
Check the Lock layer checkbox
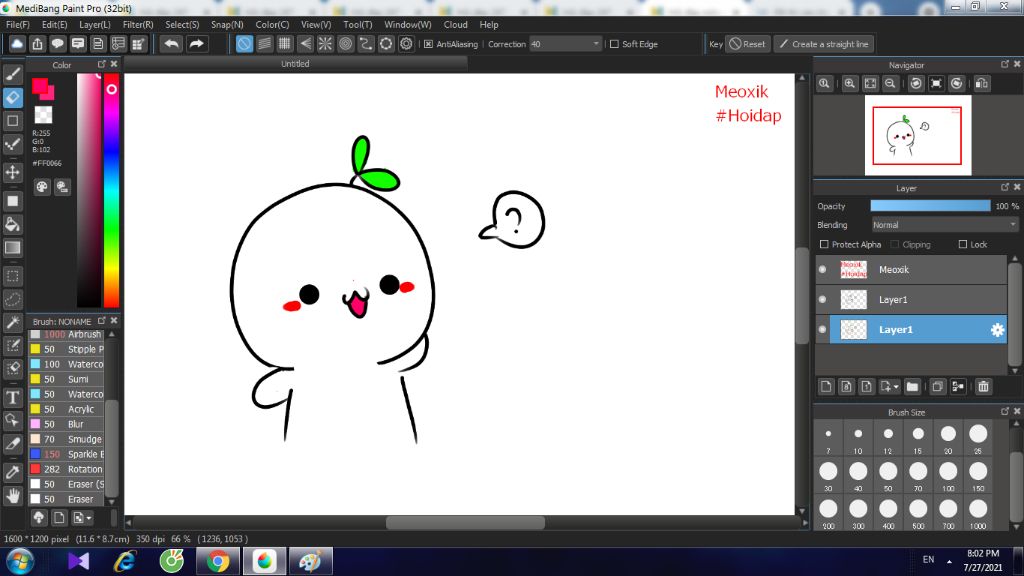point(963,244)
